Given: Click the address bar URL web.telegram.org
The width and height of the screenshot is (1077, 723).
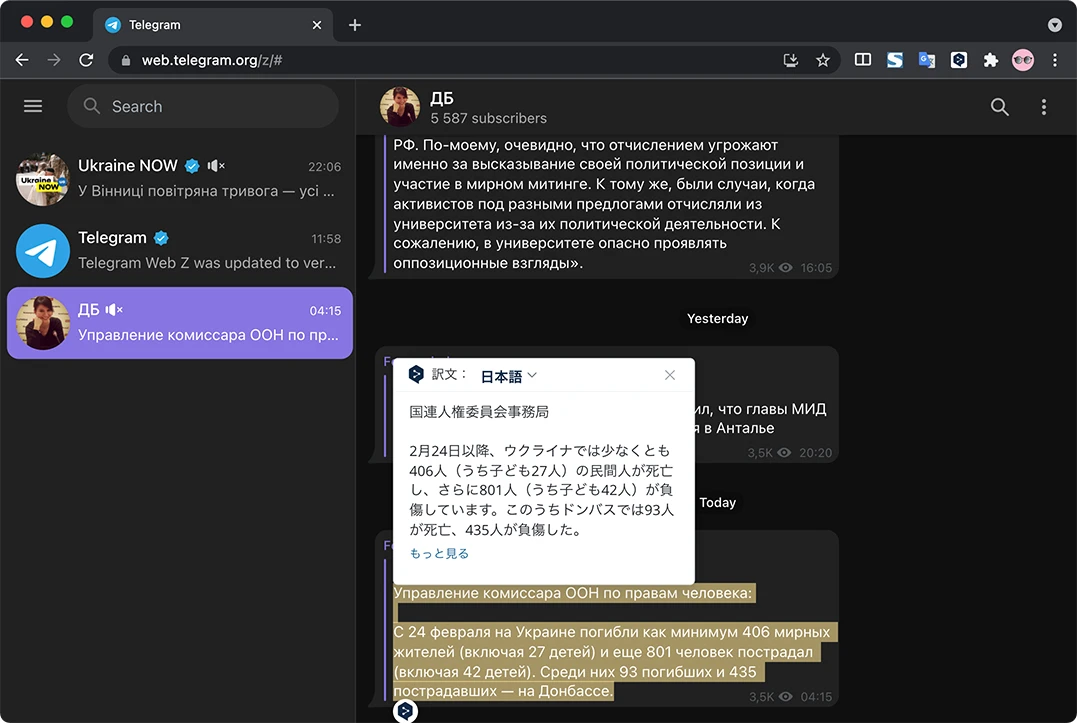Looking at the screenshot, I should [212, 60].
